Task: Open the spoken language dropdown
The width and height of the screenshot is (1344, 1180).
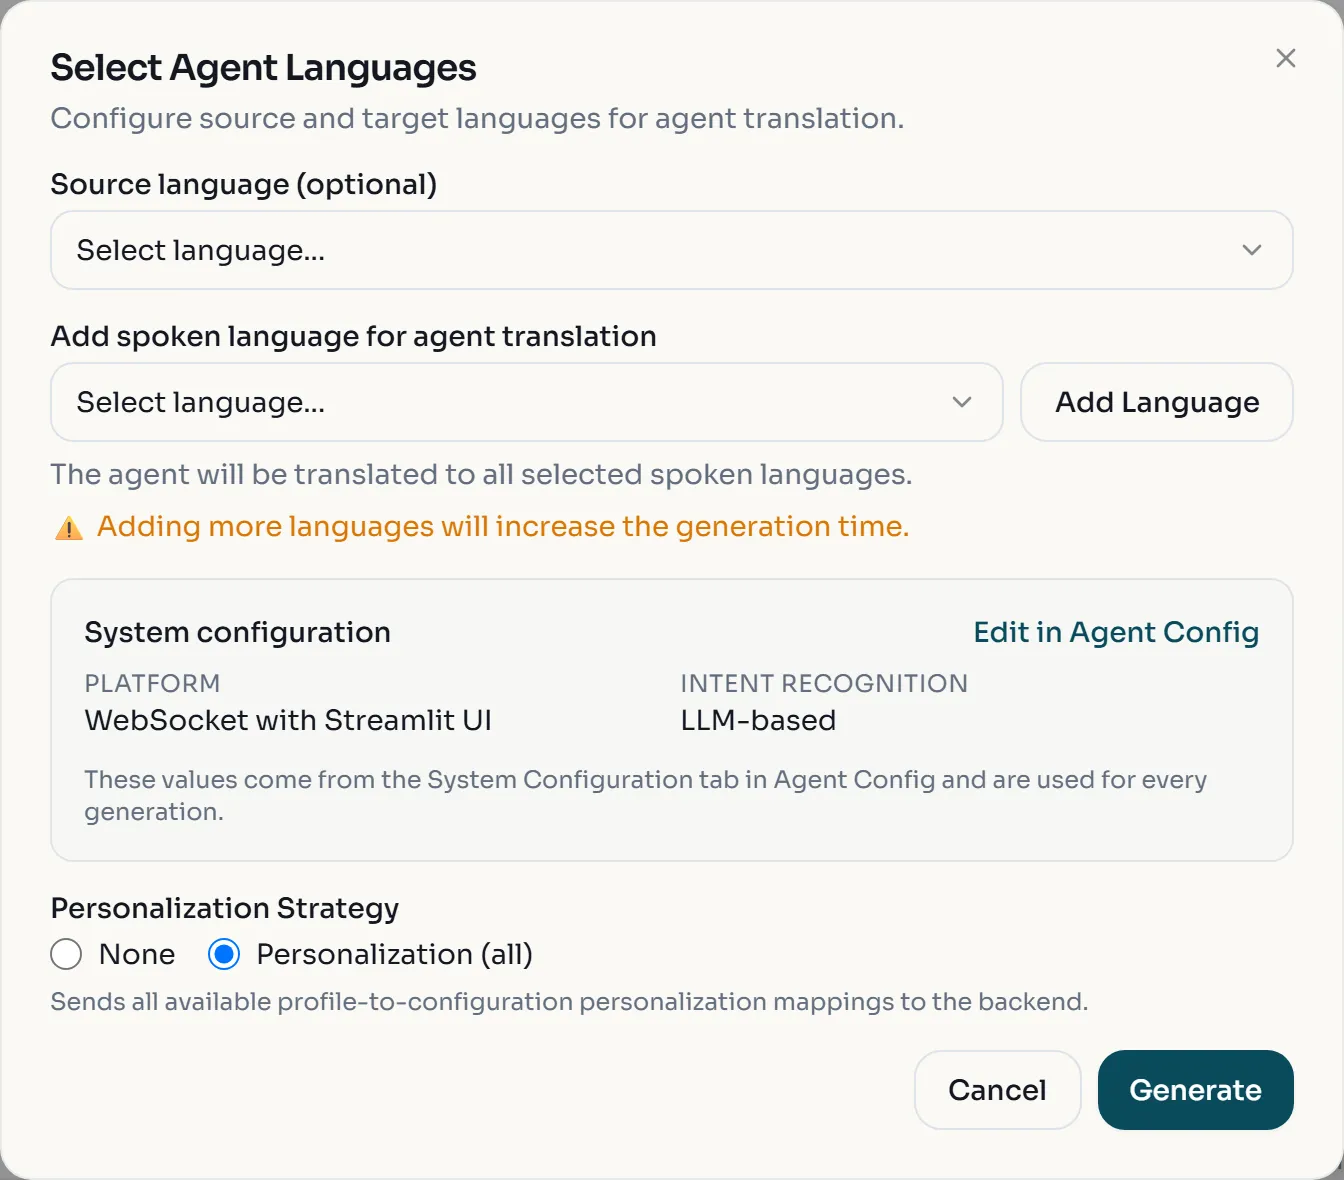Action: coord(527,402)
